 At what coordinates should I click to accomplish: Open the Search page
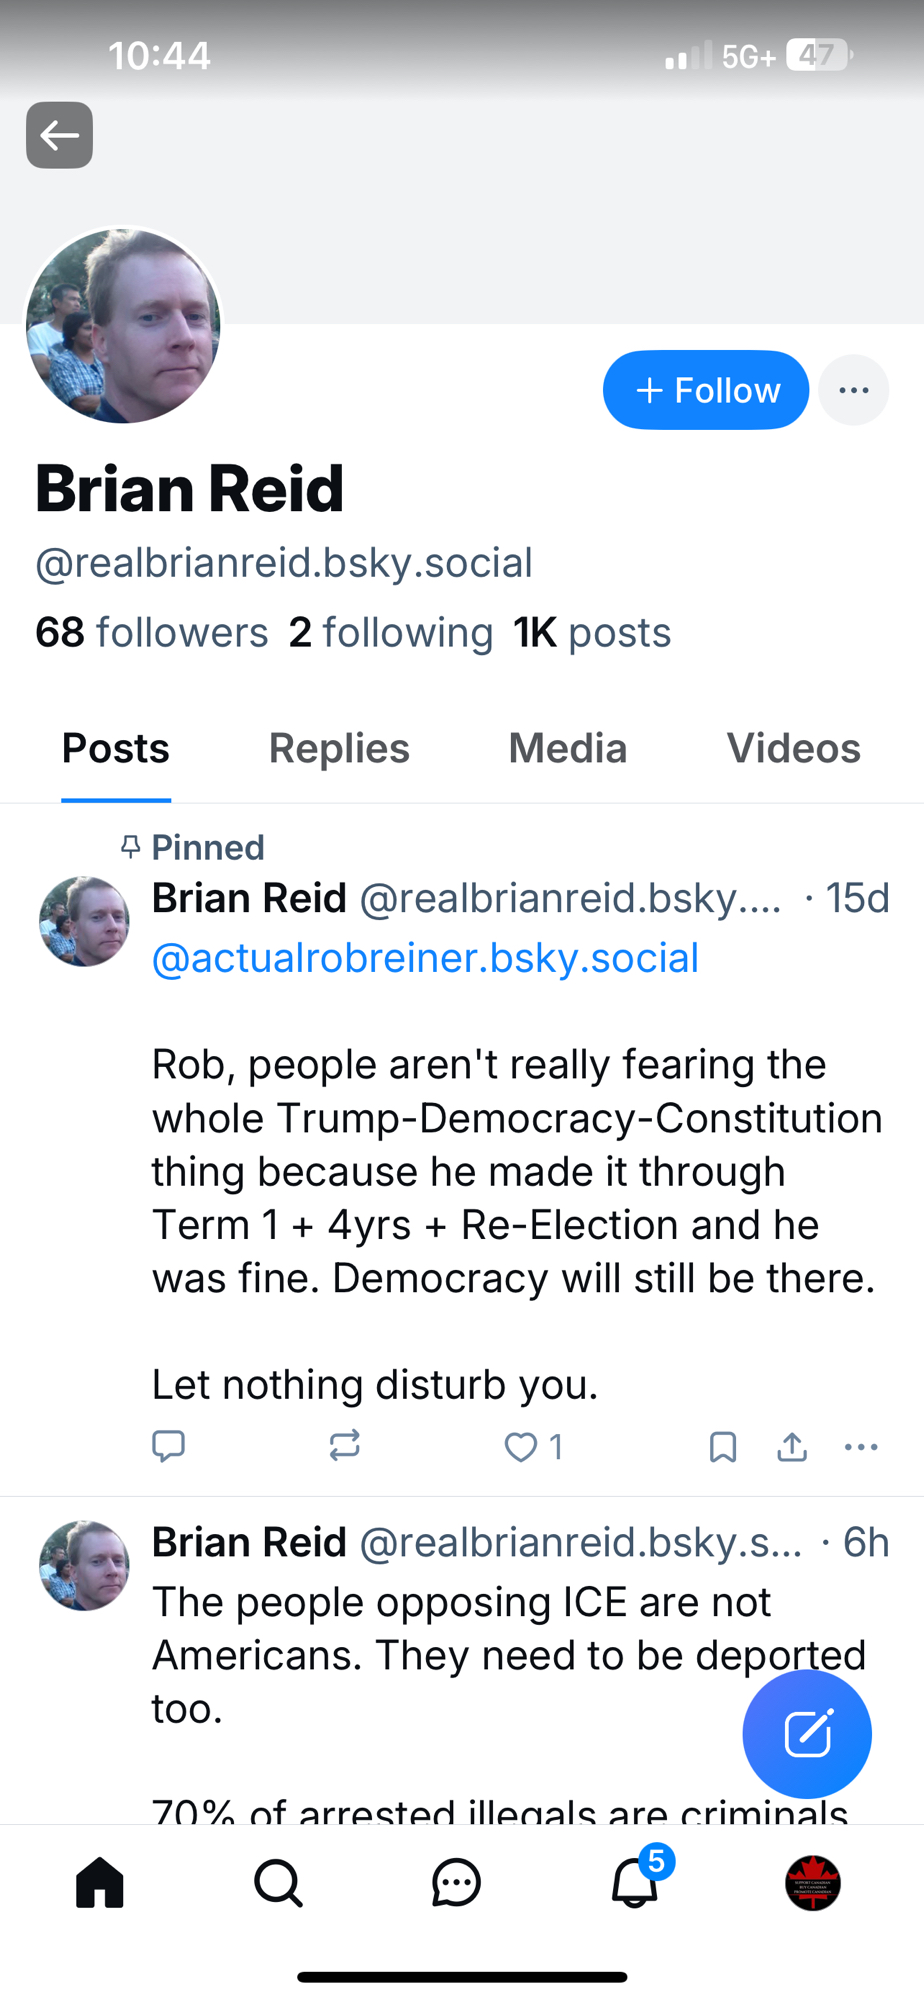tap(278, 1883)
